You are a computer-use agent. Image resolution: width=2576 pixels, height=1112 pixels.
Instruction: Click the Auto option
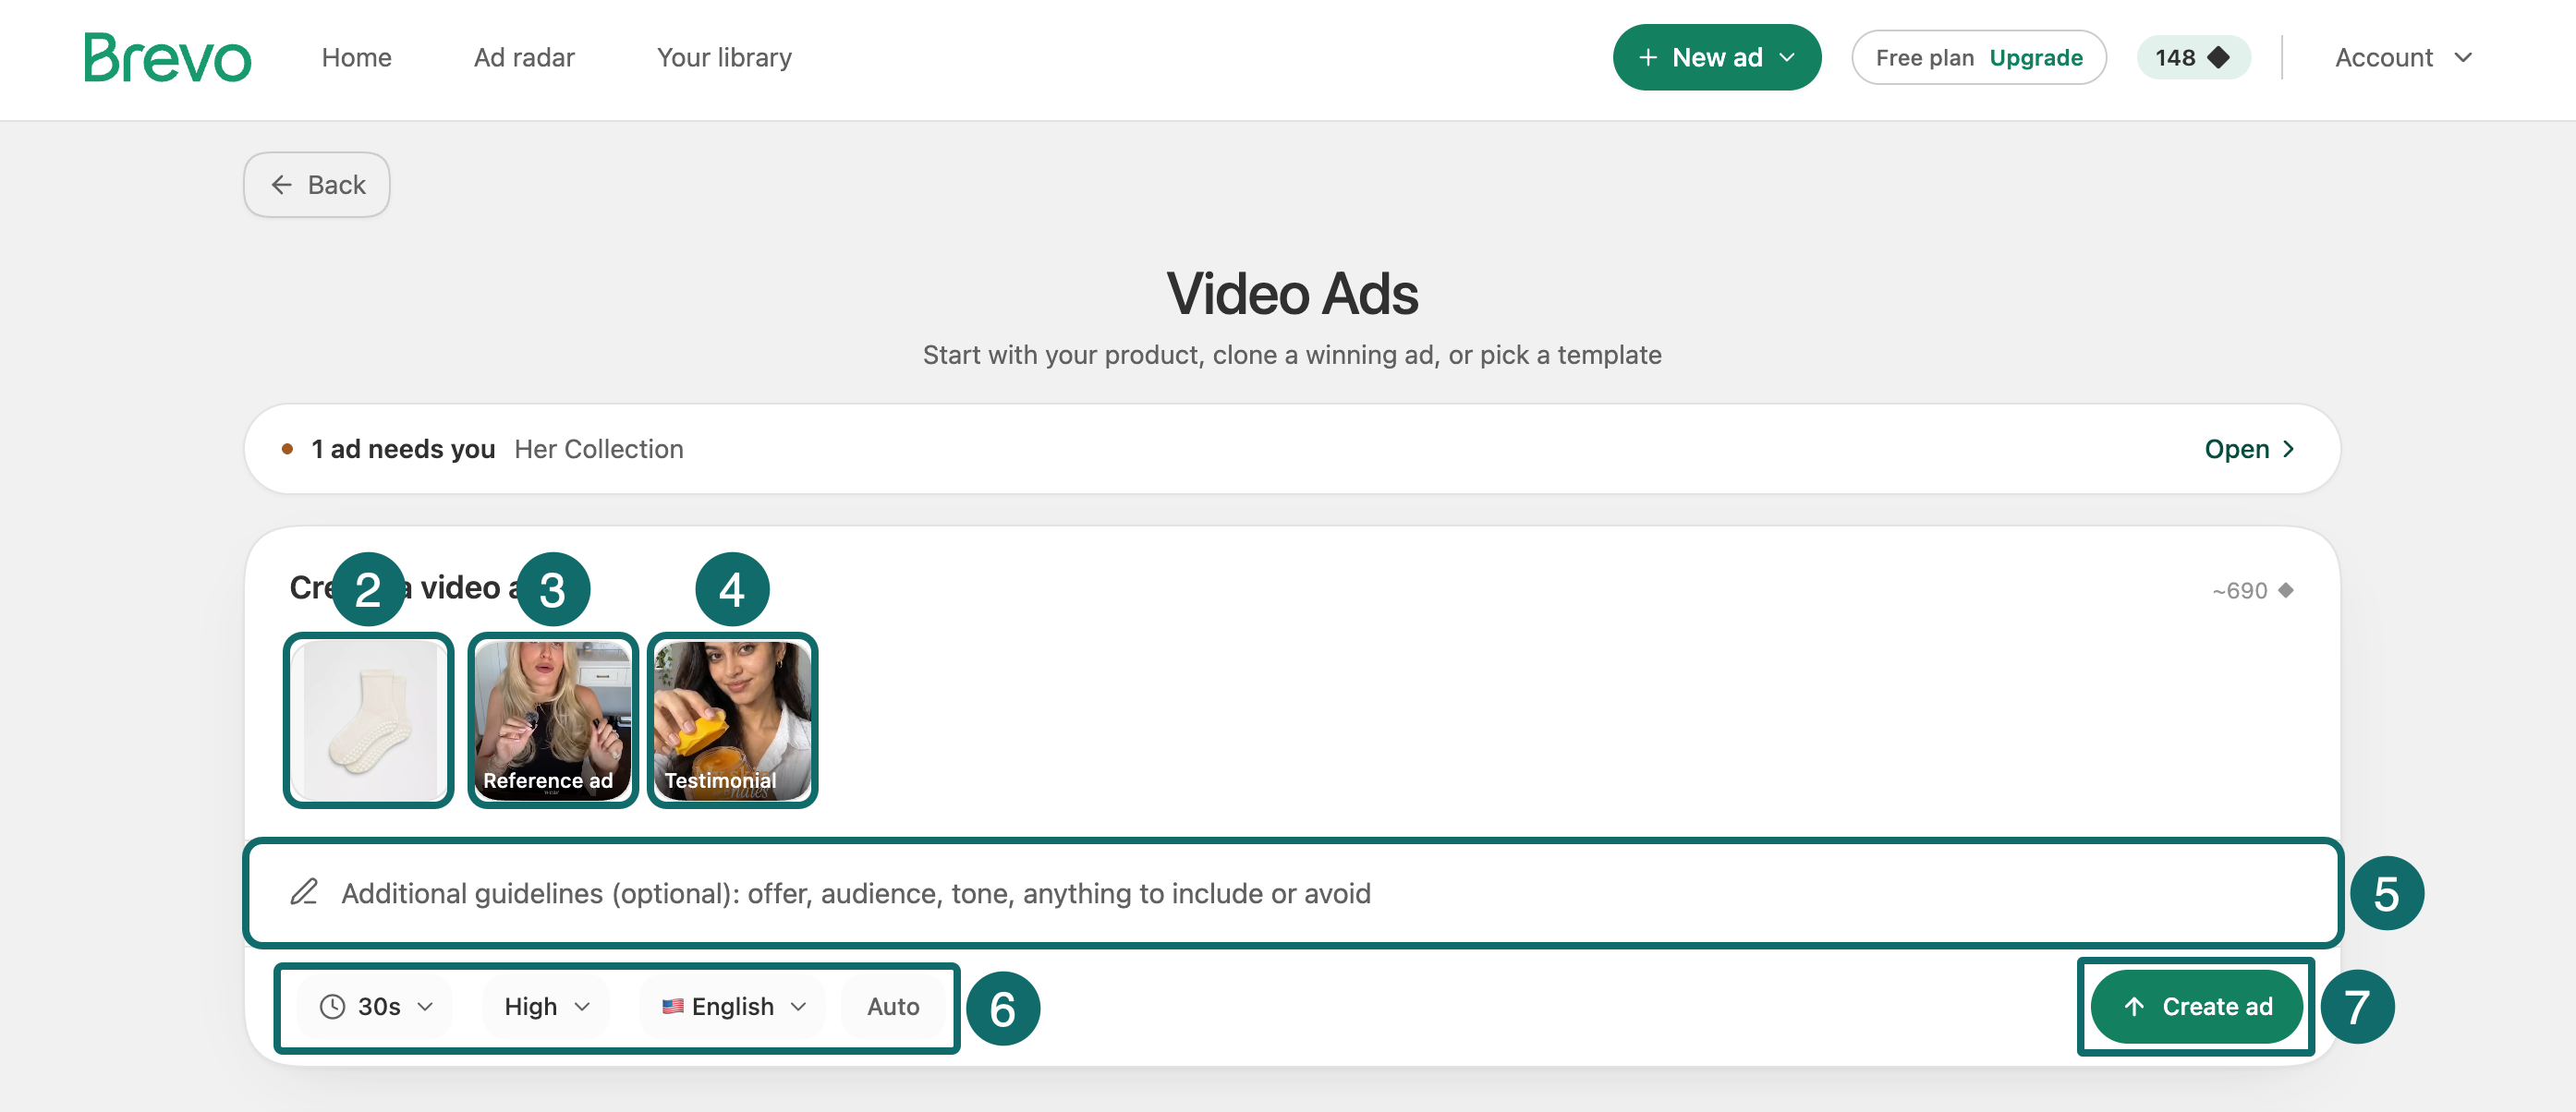(x=892, y=1006)
